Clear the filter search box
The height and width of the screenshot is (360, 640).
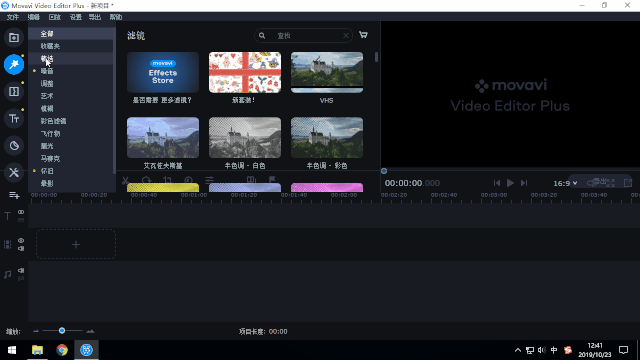[x=346, y=36]
